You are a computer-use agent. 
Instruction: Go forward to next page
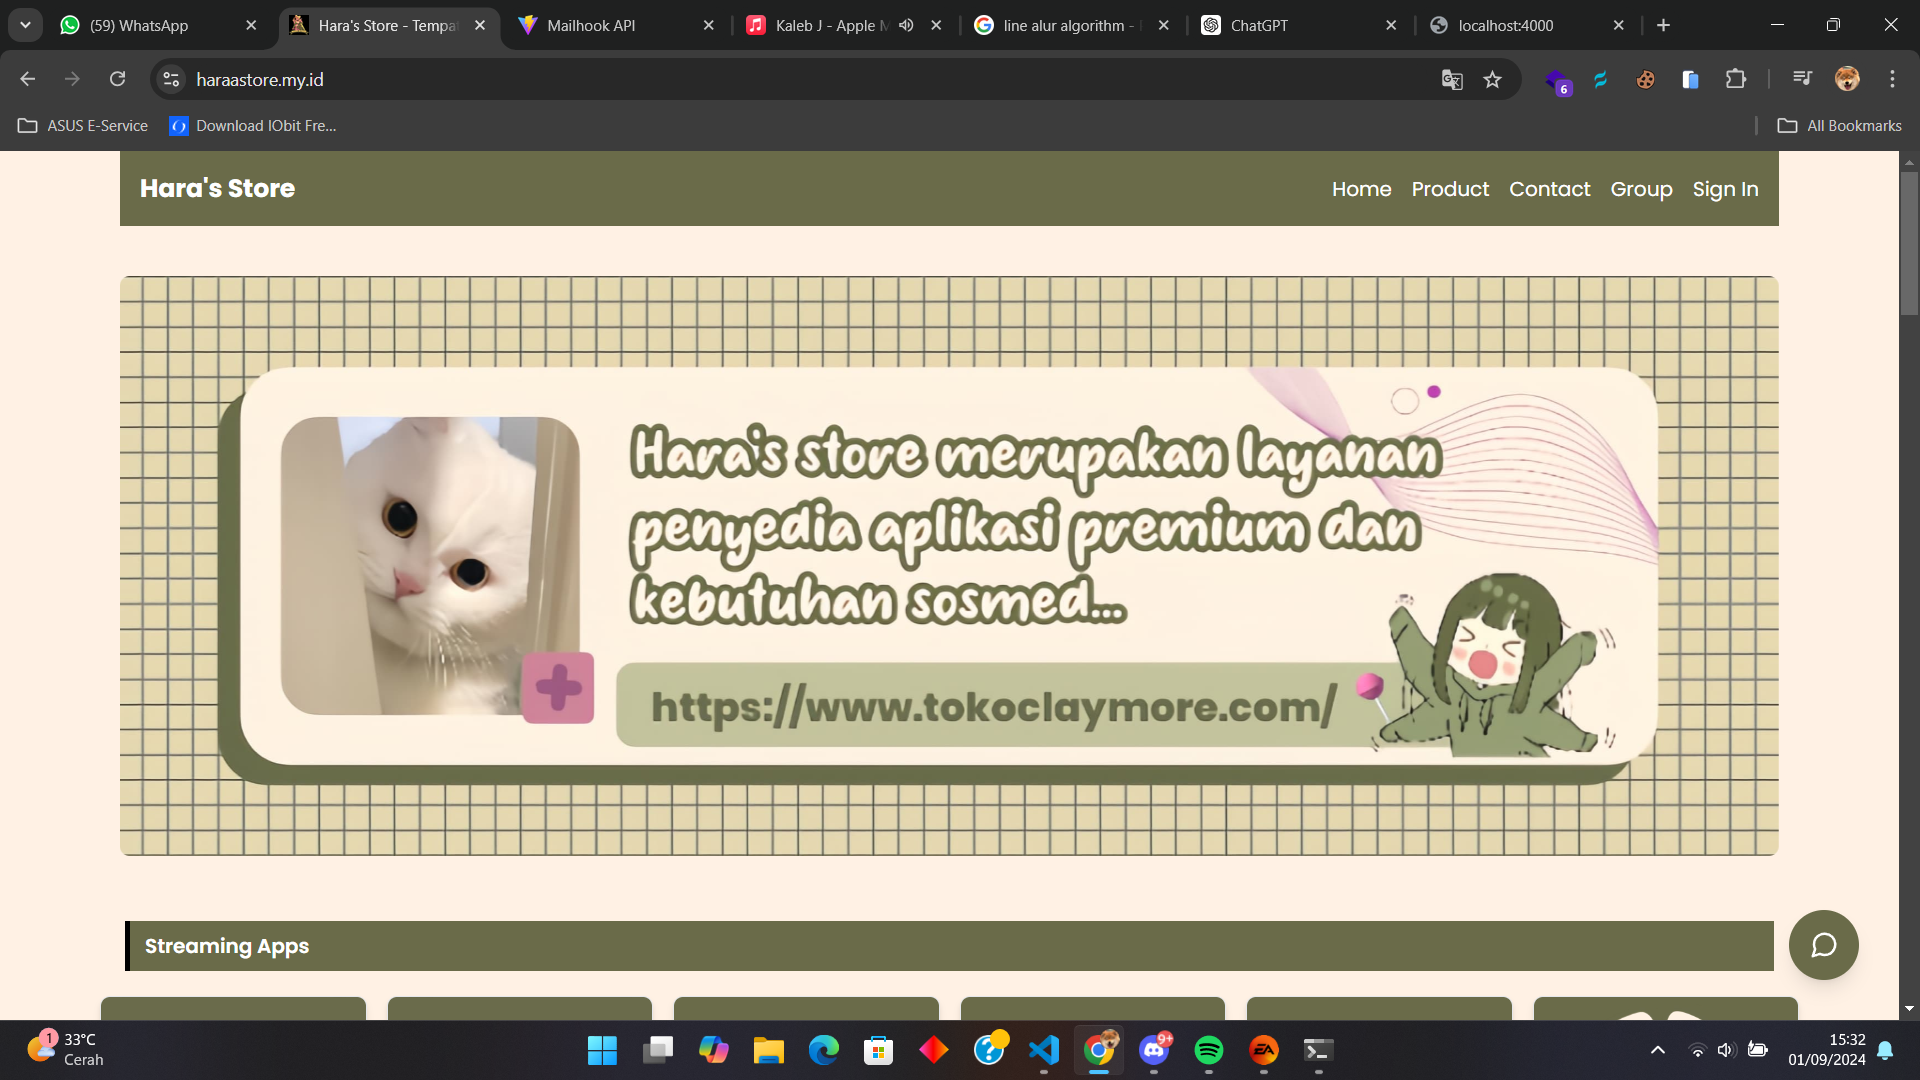(x=72, y=79)
